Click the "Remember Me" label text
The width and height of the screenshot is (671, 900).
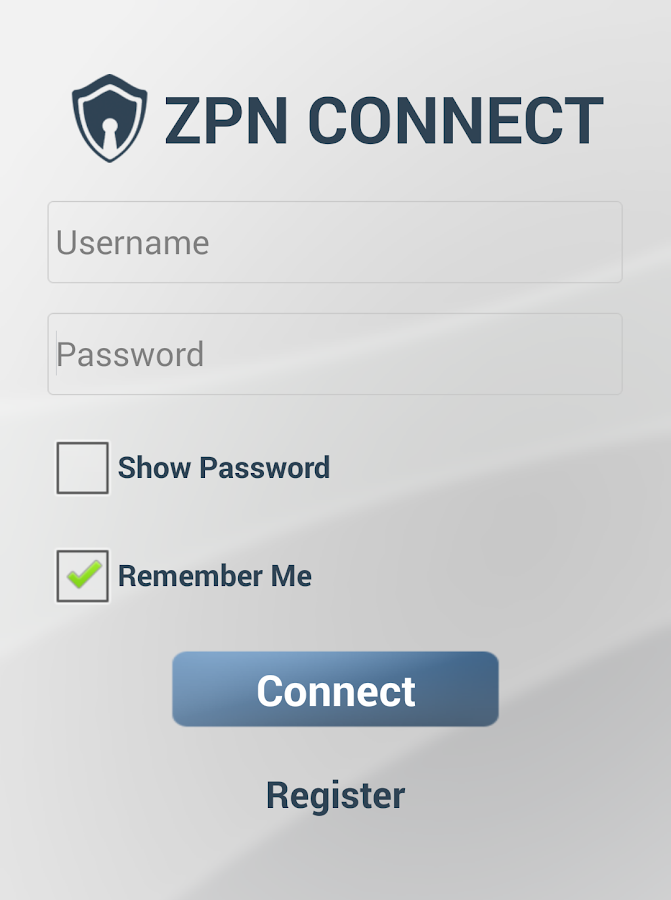click(215, 576)
